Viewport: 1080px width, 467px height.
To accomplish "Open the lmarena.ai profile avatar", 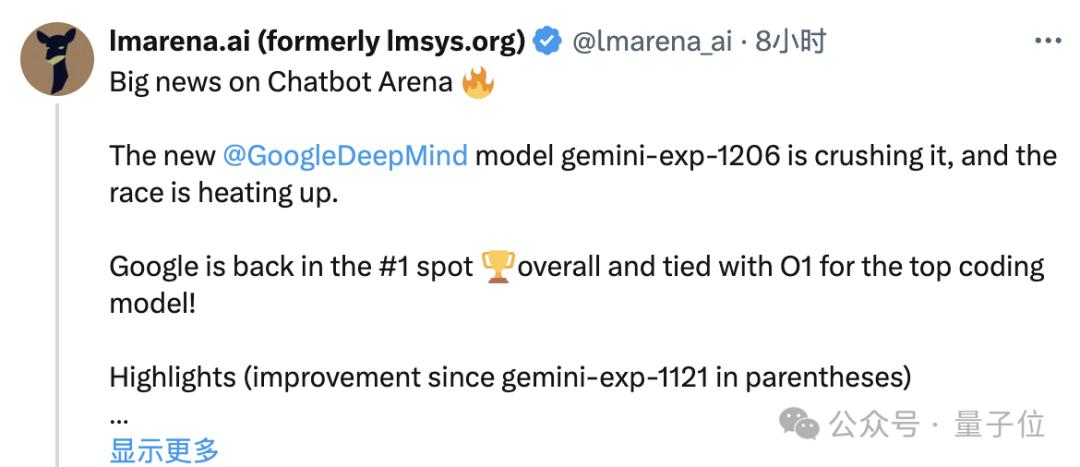I will pos(57,59).
